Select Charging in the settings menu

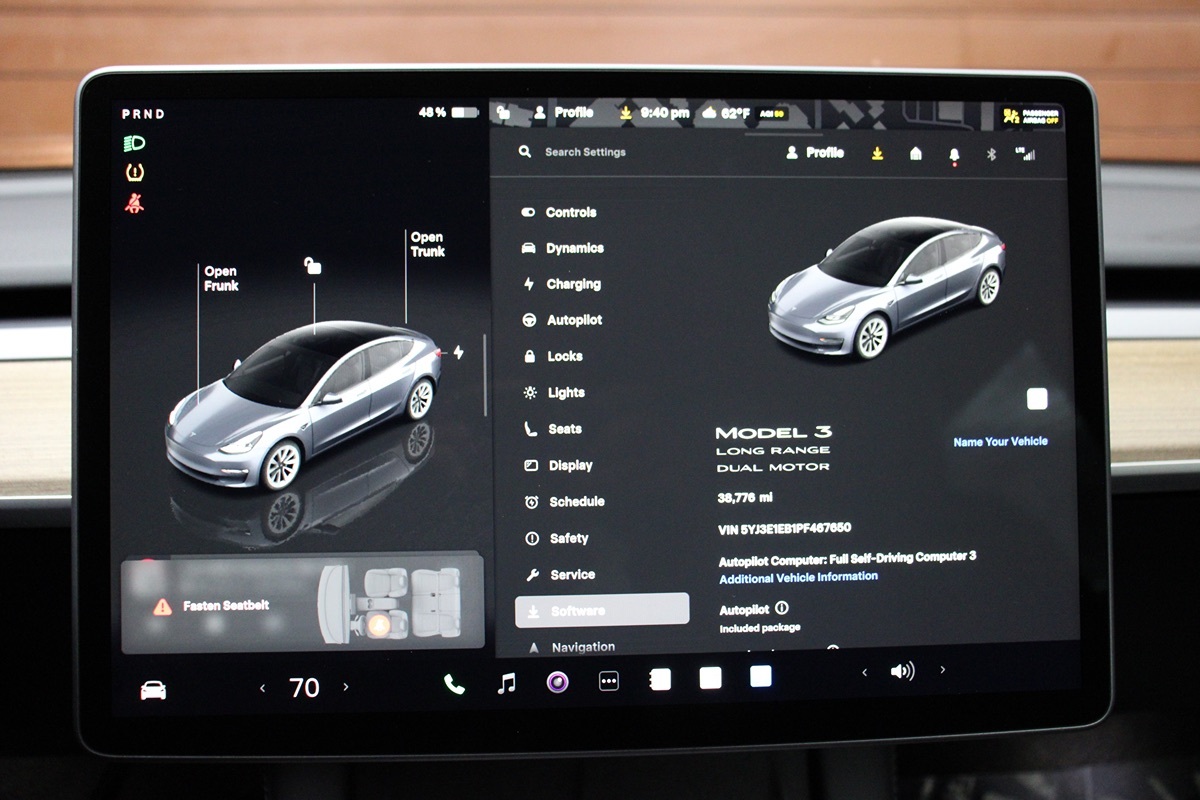(x=573, y=284)
